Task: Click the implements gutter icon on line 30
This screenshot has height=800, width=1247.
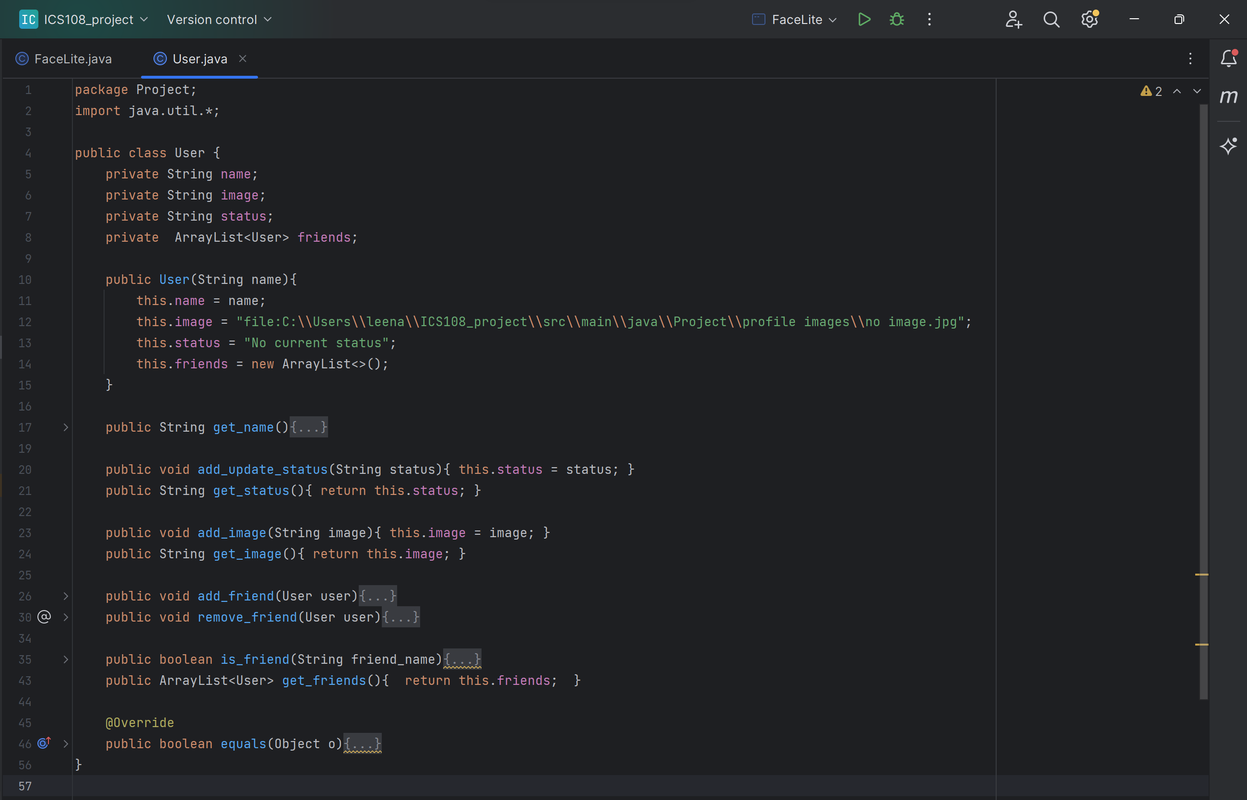Action: (x=44, y=617)
